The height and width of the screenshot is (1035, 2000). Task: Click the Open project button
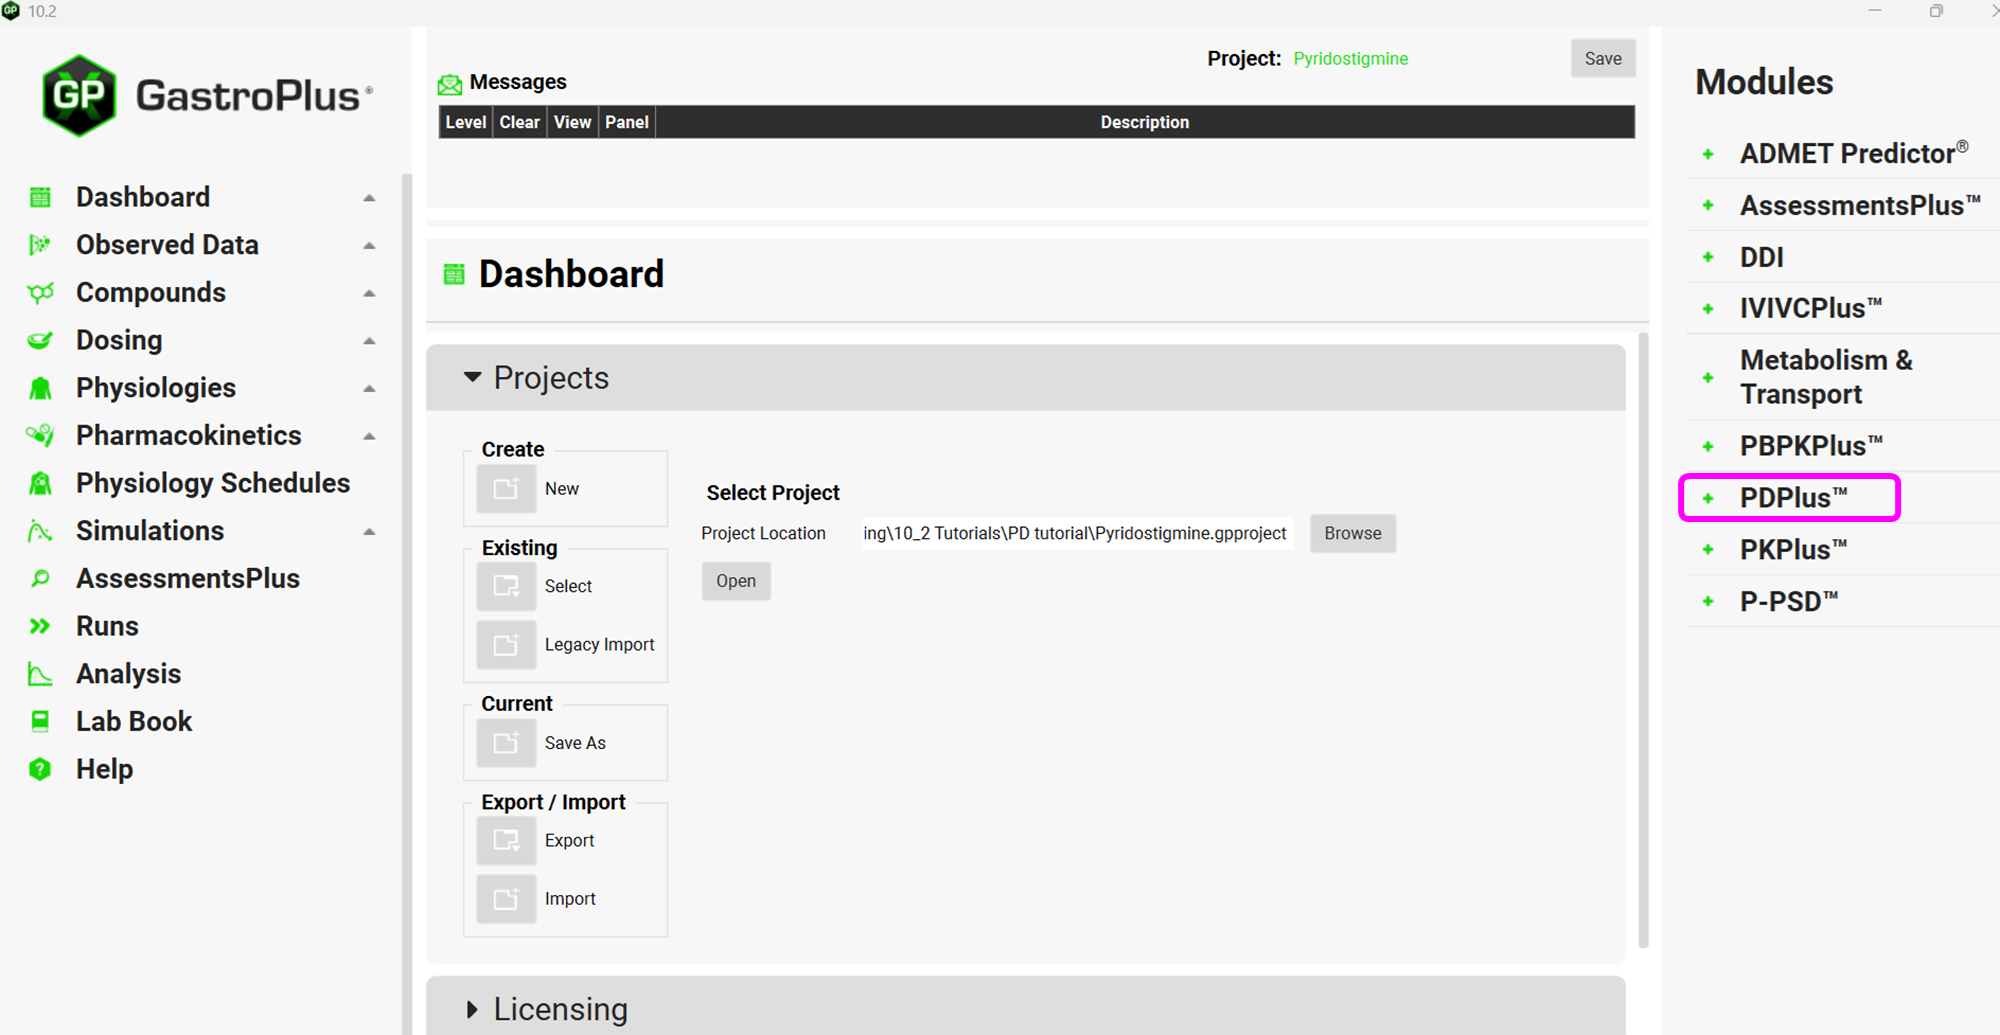coord(736,581)
